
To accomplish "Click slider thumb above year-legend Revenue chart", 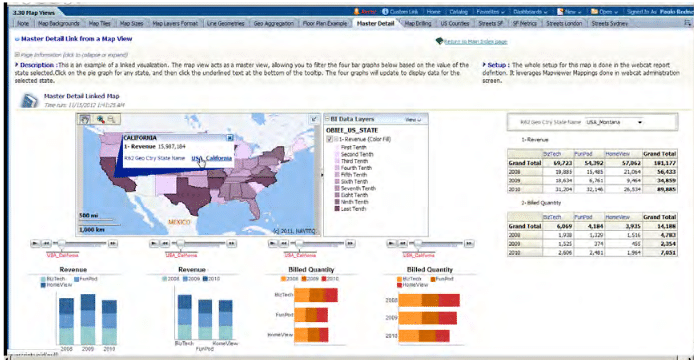I will click(180, 244).
